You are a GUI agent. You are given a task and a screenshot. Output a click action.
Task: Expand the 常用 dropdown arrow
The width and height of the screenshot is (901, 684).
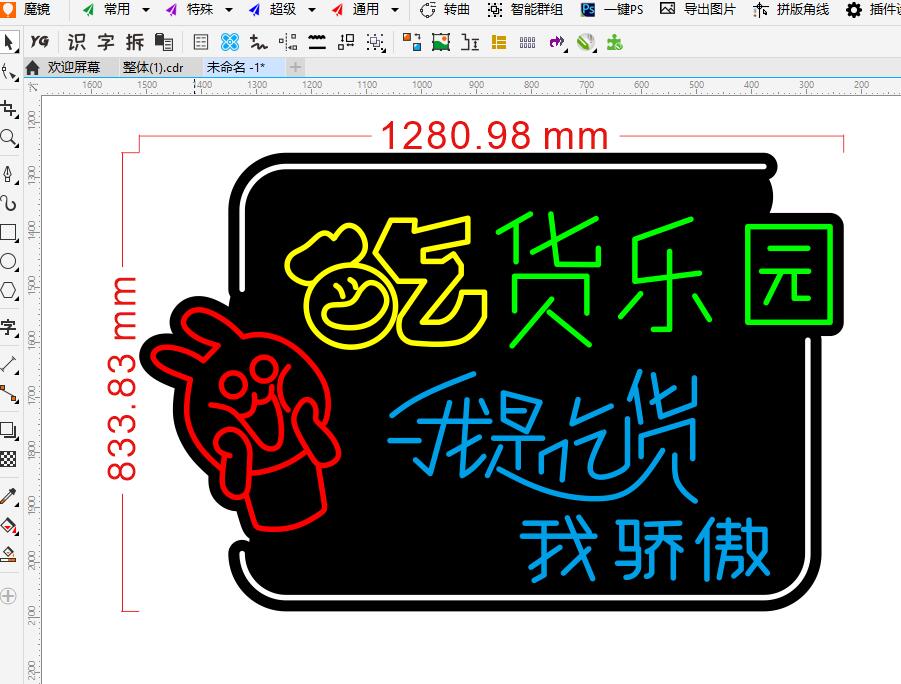click(145, 10)
